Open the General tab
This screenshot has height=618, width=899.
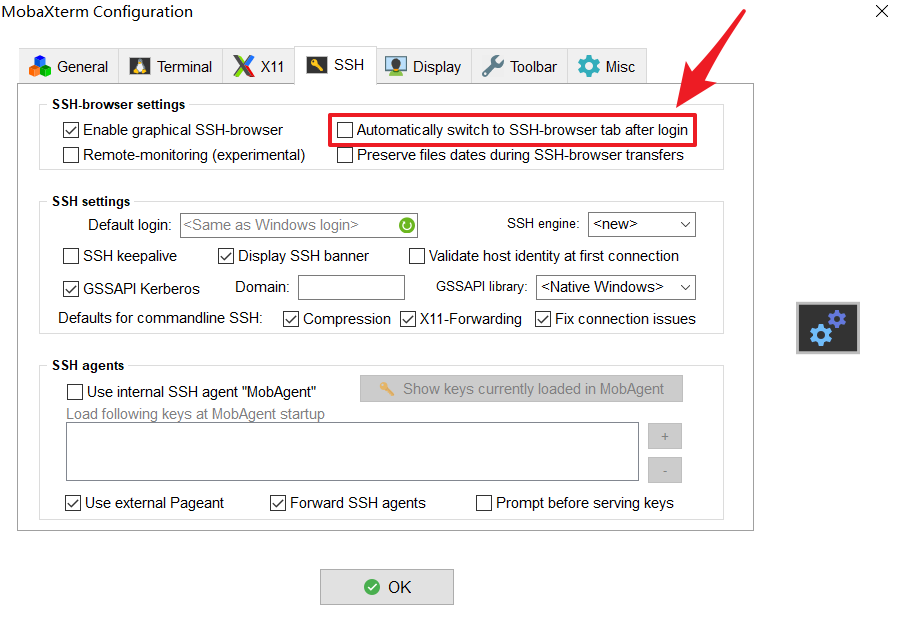[69, 67]
